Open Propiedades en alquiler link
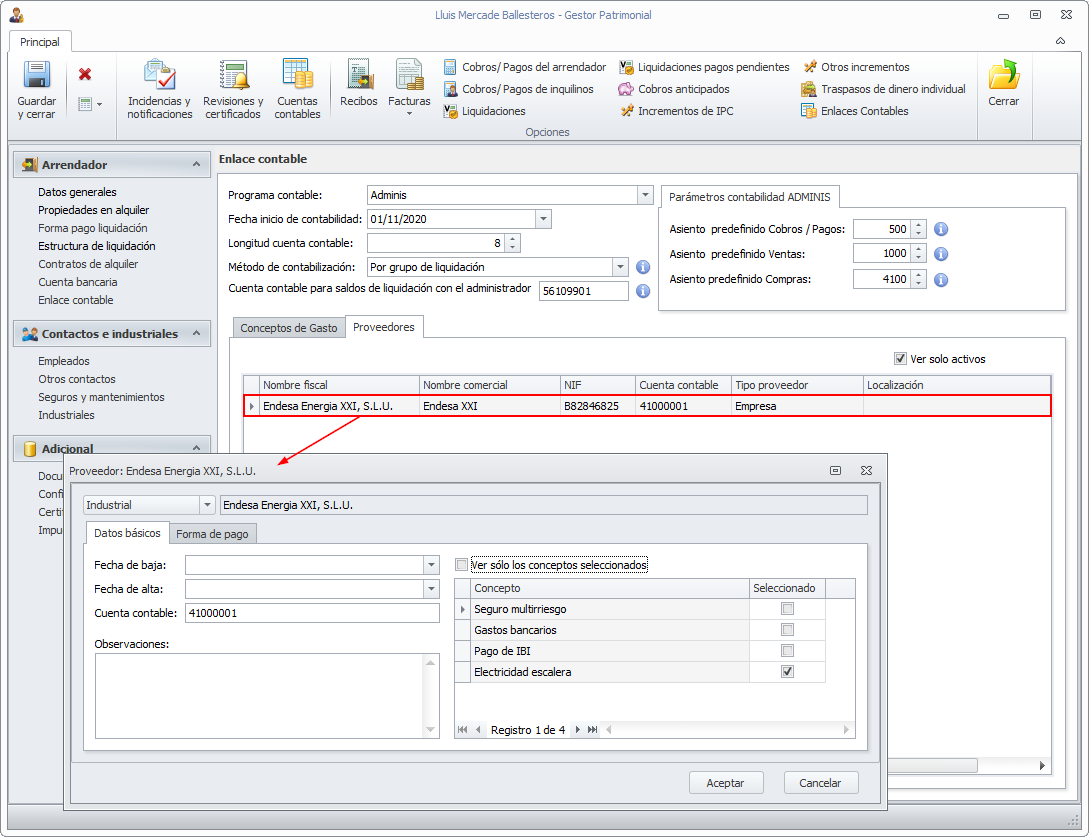 (x=94, y=210)
